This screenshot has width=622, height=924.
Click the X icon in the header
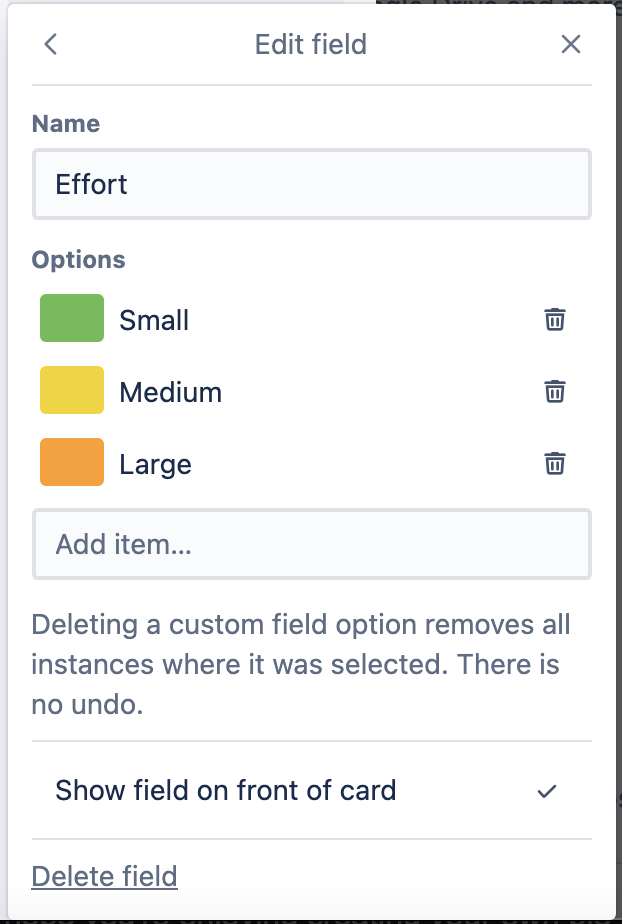click(570, 44)
